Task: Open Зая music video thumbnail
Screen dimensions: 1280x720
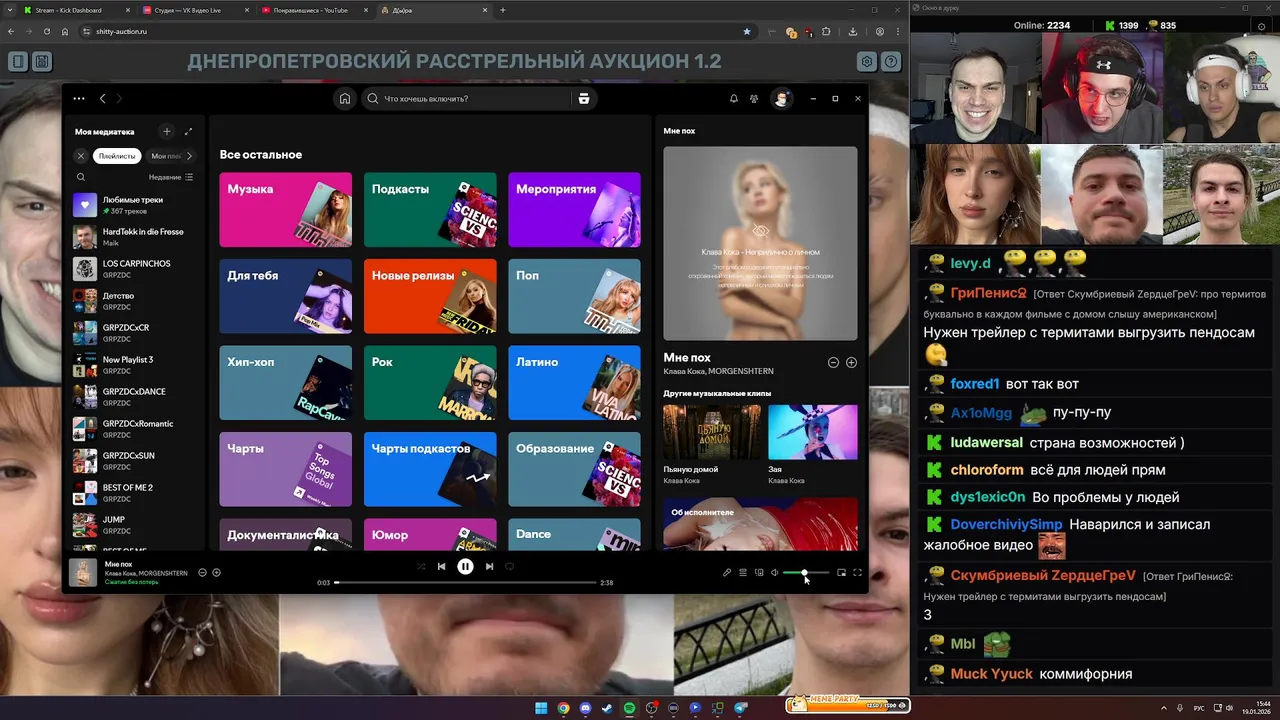Action: pyautogui.click(x=812, y=432)
